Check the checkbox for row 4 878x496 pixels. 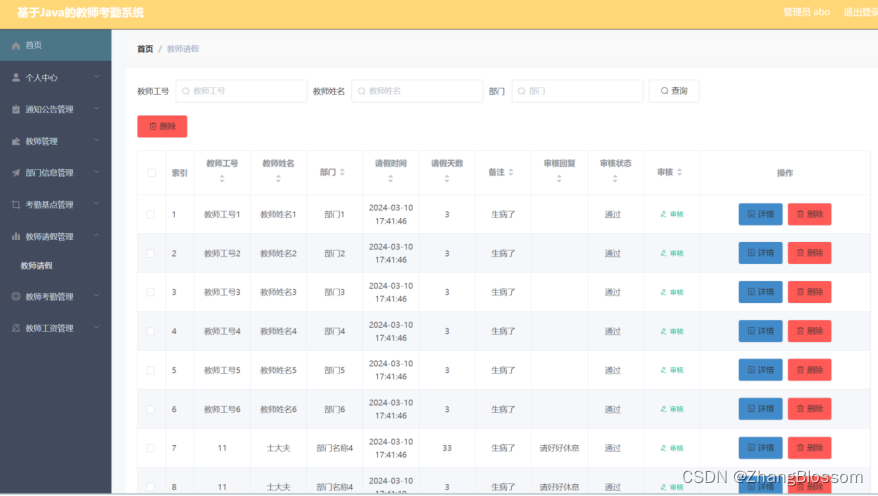point(151,331)
